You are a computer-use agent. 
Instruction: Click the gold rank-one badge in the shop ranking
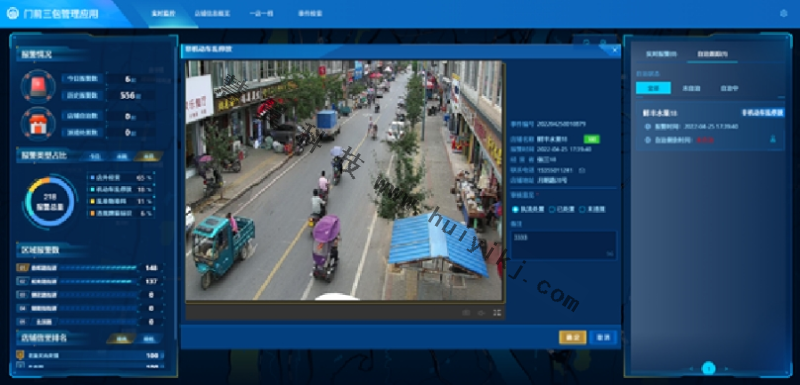20,355
